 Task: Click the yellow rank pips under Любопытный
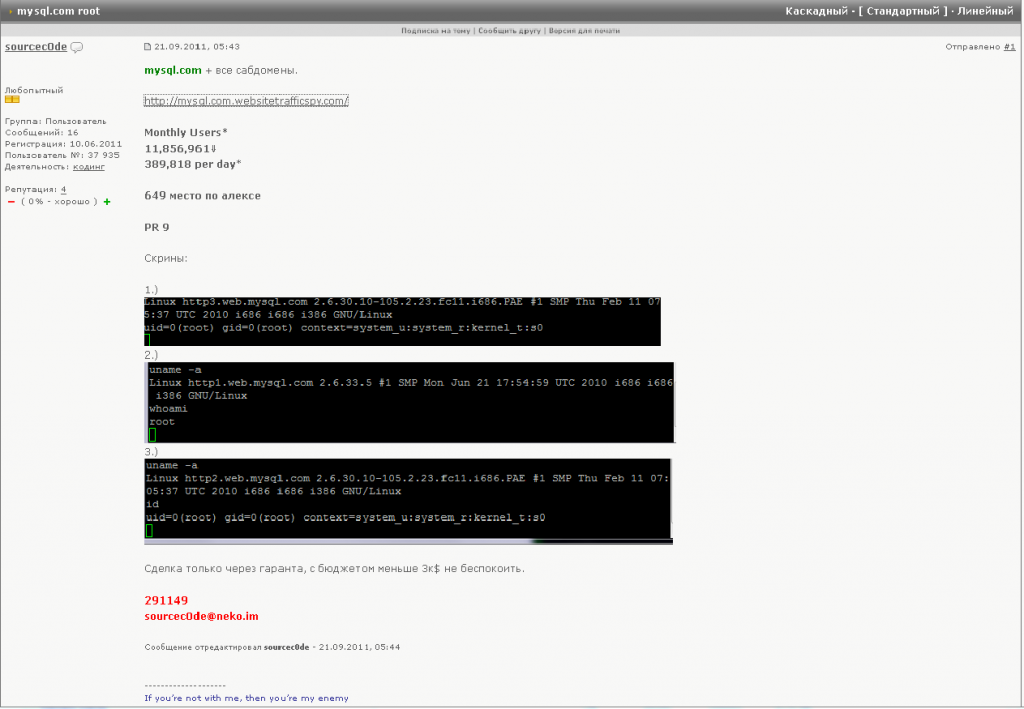coord(14,100)
